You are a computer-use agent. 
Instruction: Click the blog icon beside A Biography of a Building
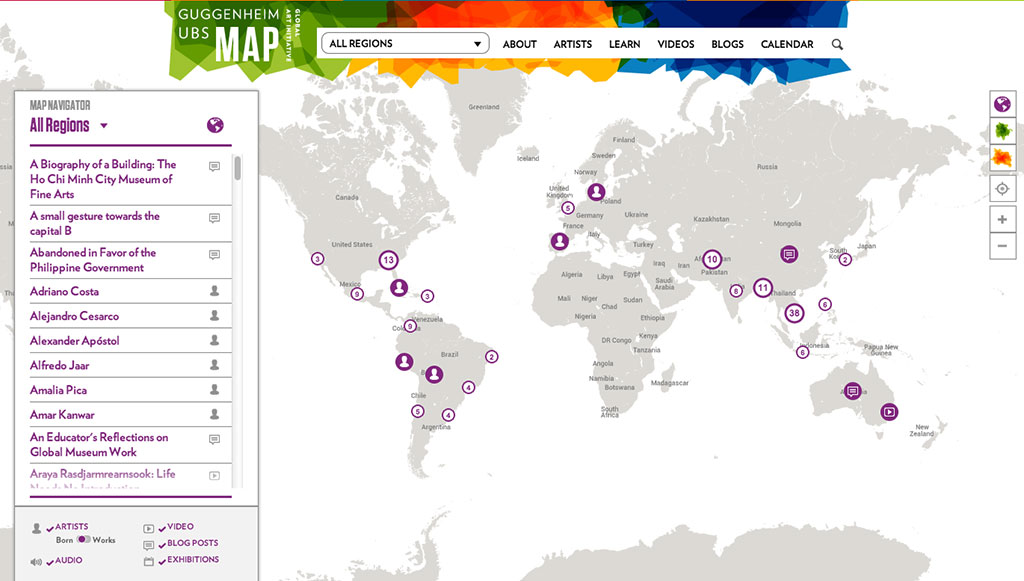pos(214,166)
